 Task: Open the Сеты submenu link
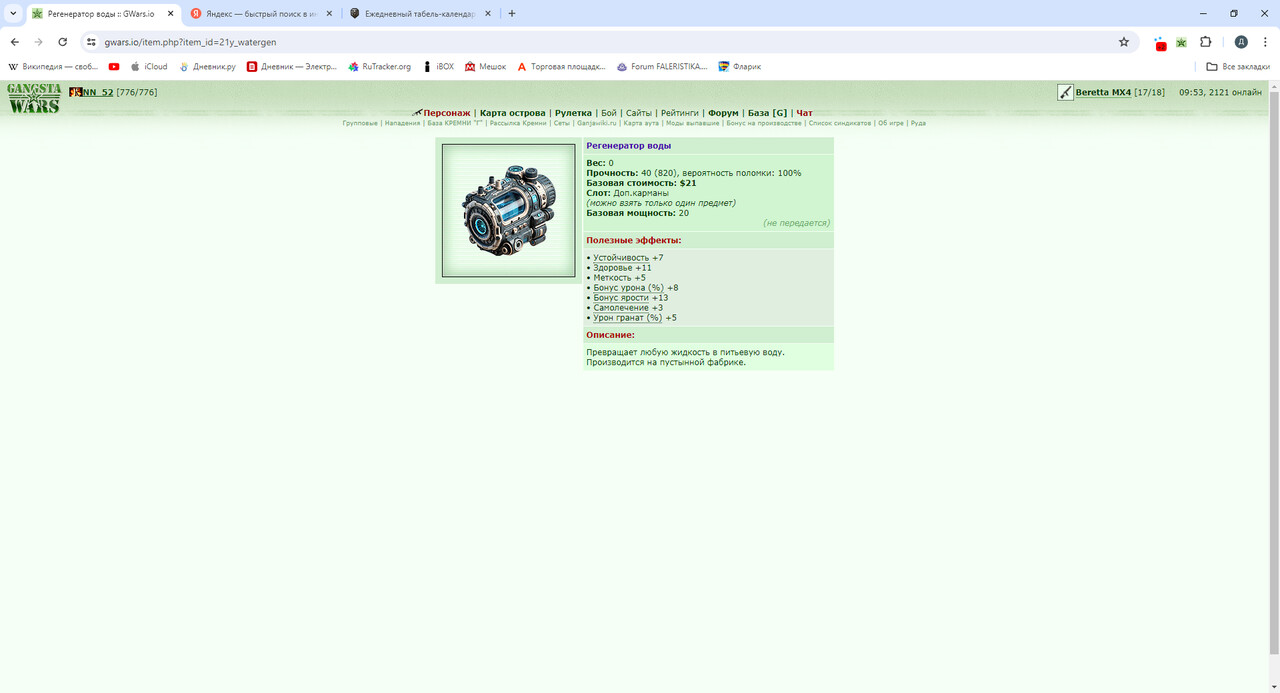point(561,123)
